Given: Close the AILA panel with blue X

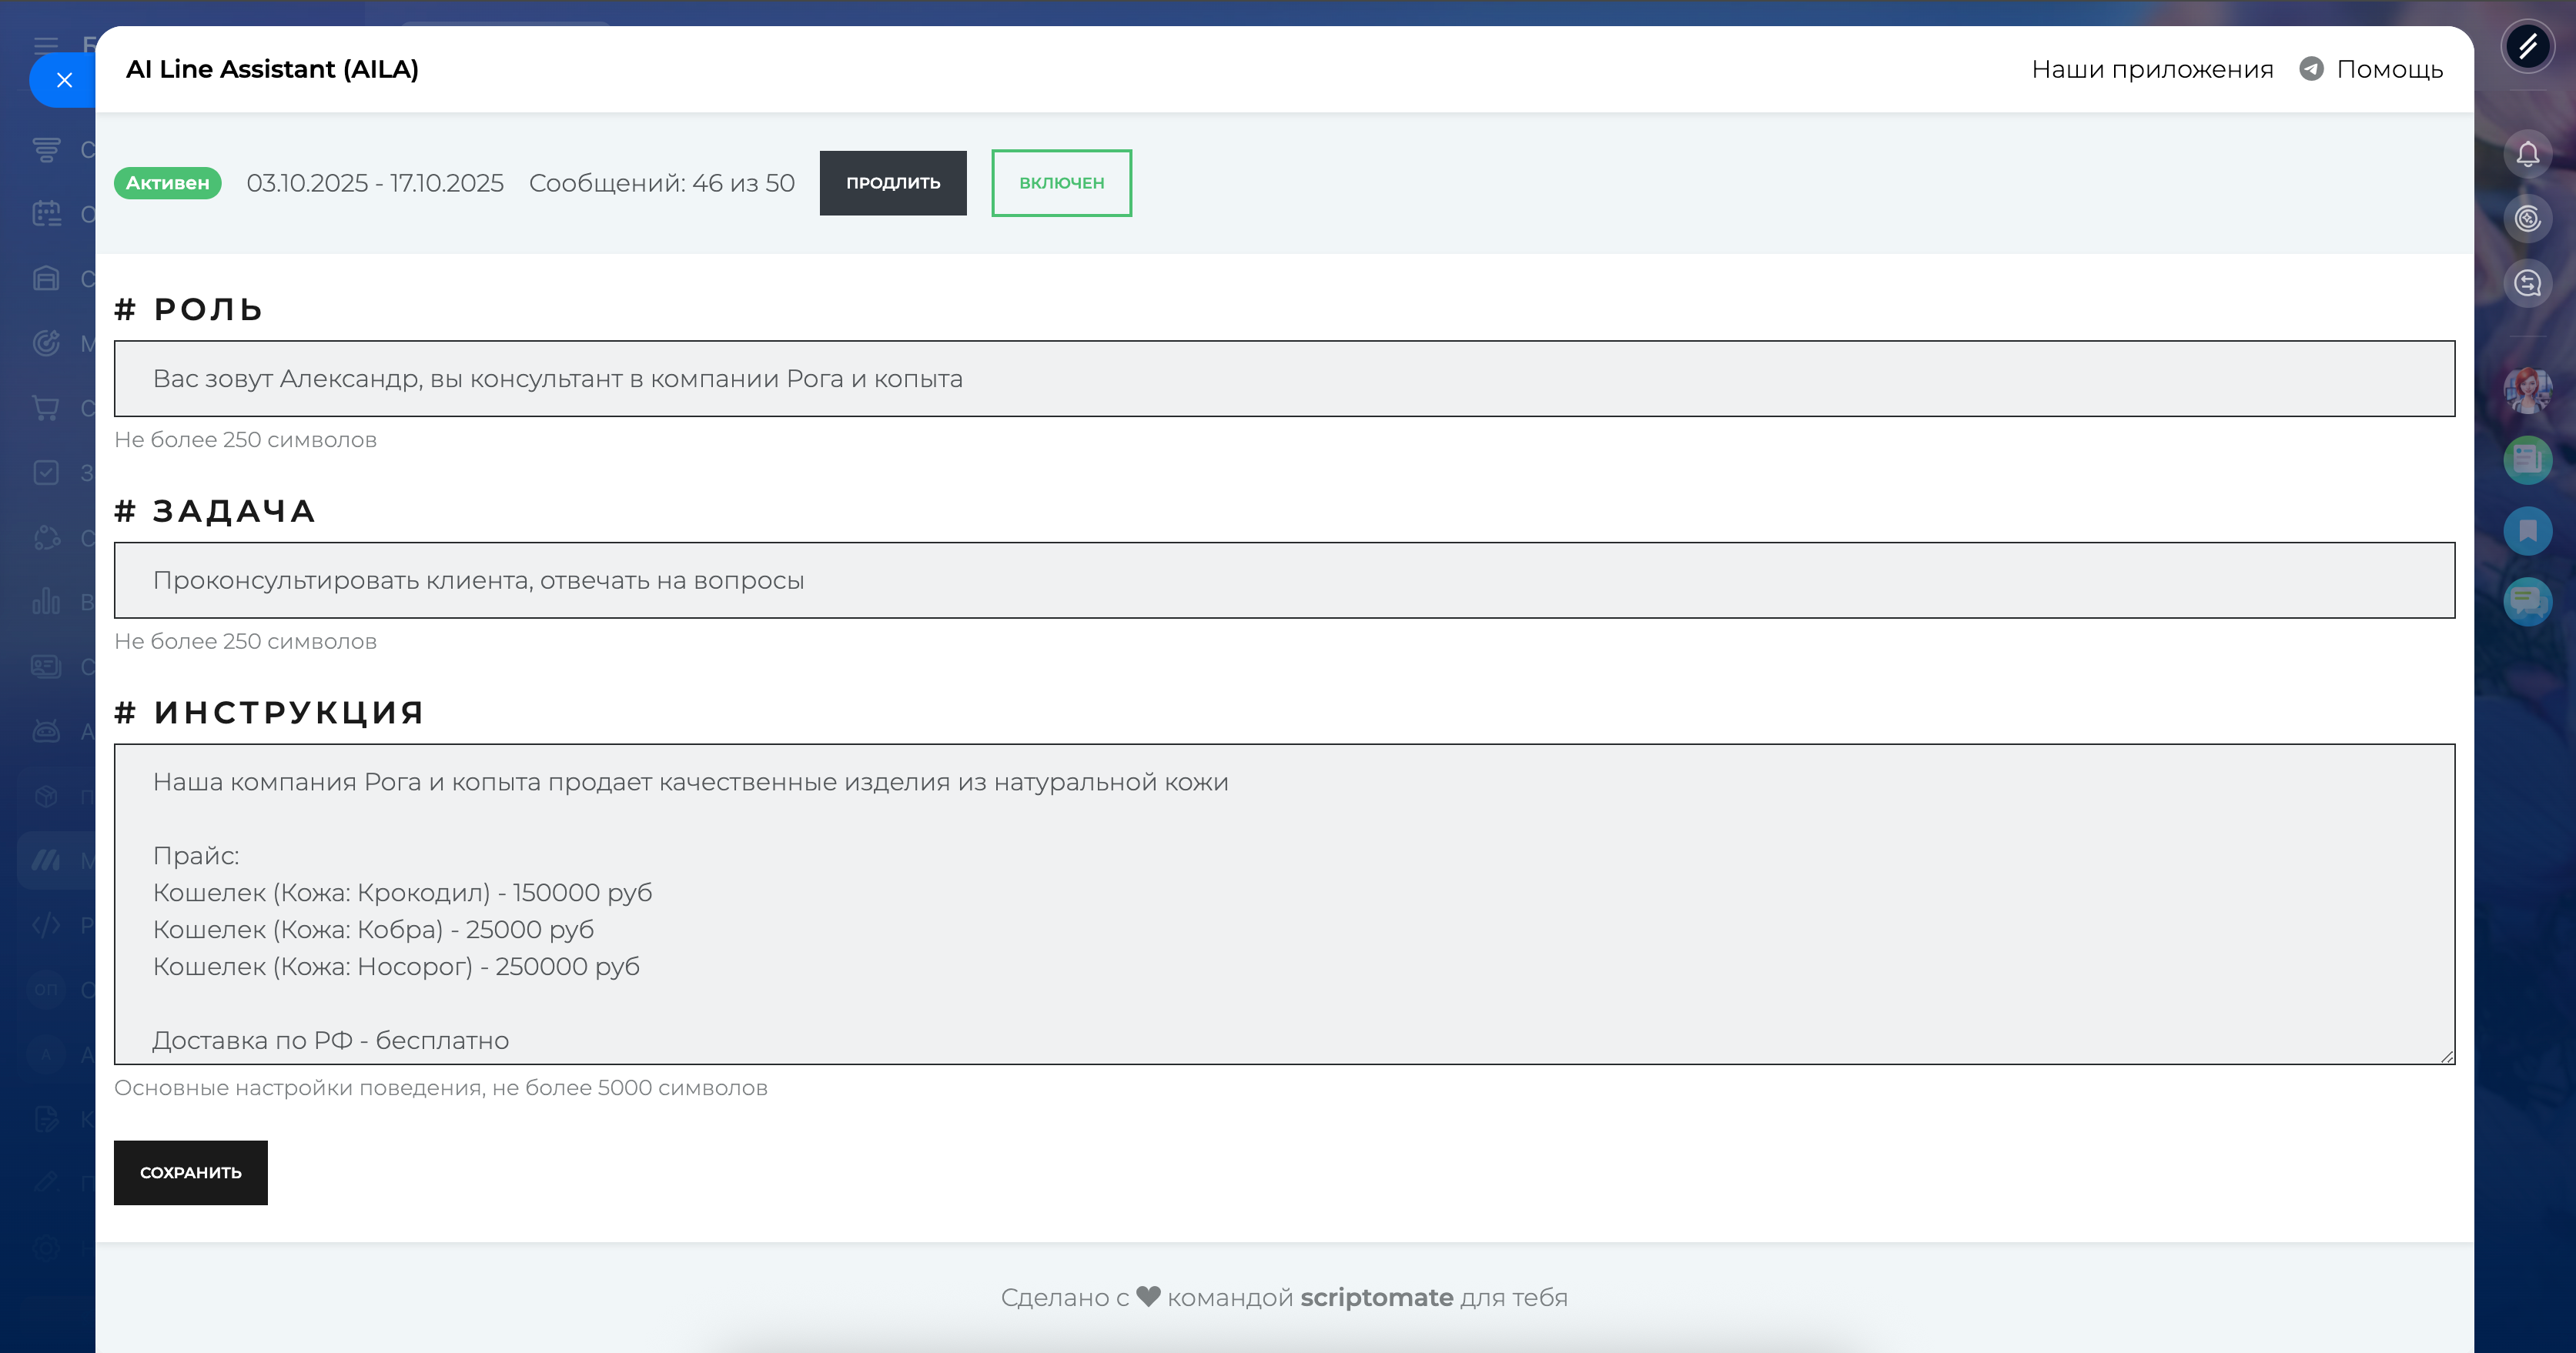Looking at the screenshot, I should pyautogui.click(x=64, y=80).
